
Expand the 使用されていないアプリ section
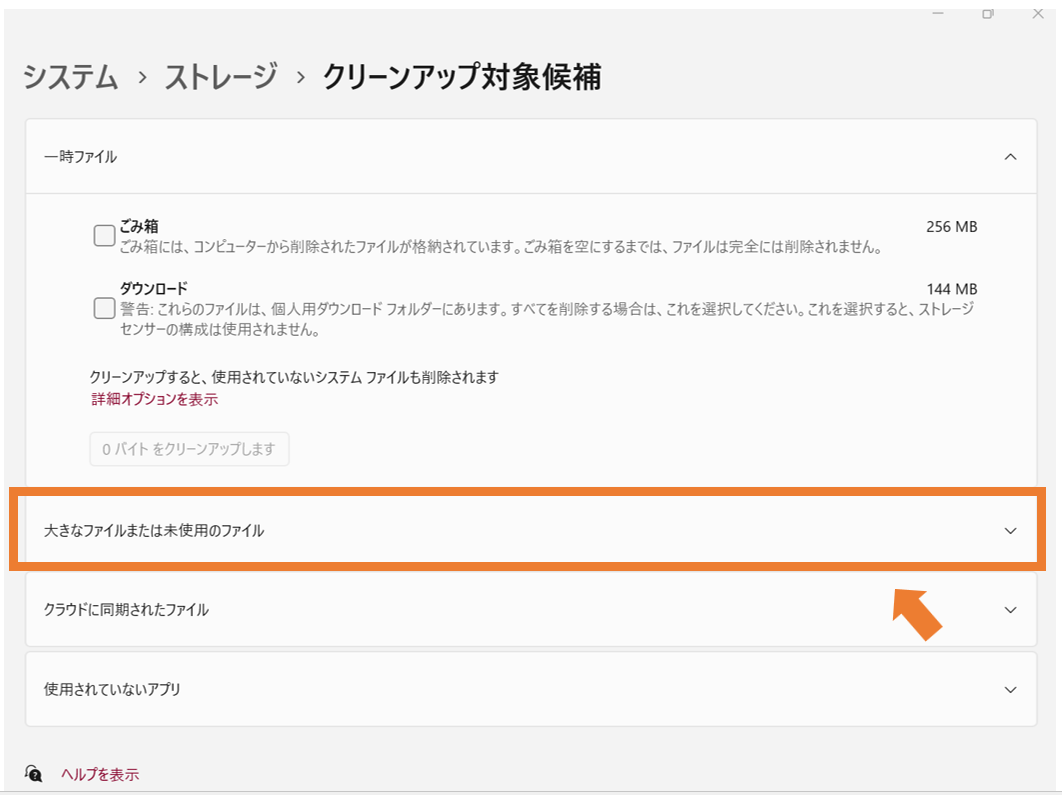point(530,689)
